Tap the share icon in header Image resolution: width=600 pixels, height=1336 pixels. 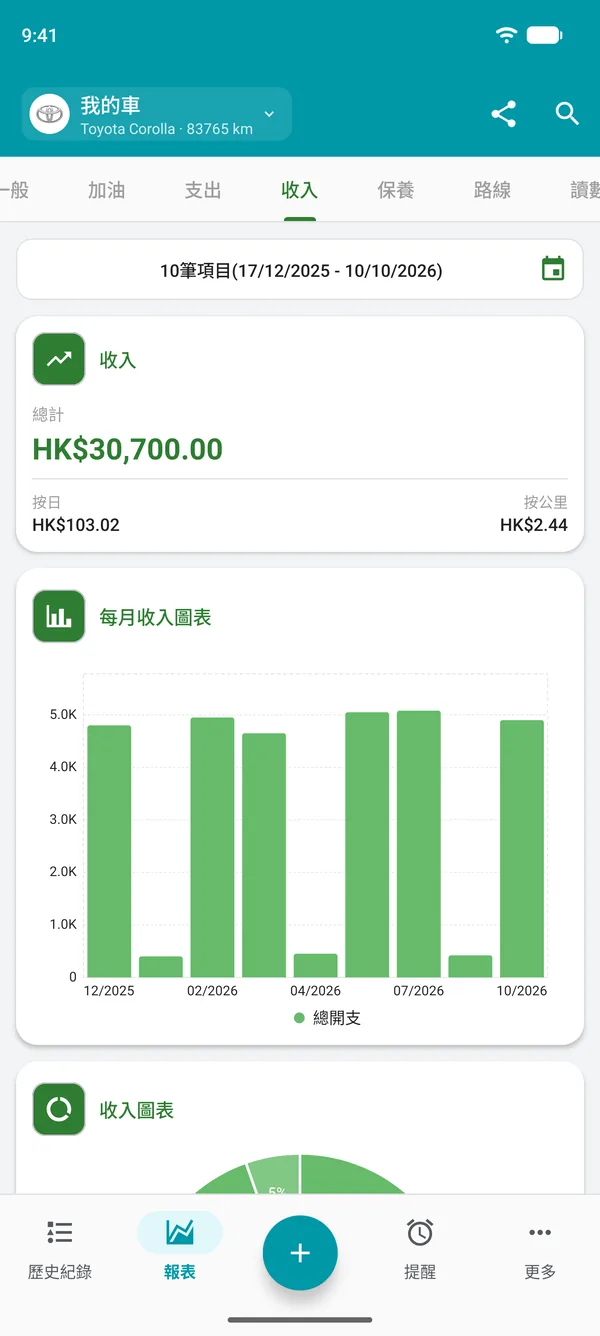[x=504, y=114]
